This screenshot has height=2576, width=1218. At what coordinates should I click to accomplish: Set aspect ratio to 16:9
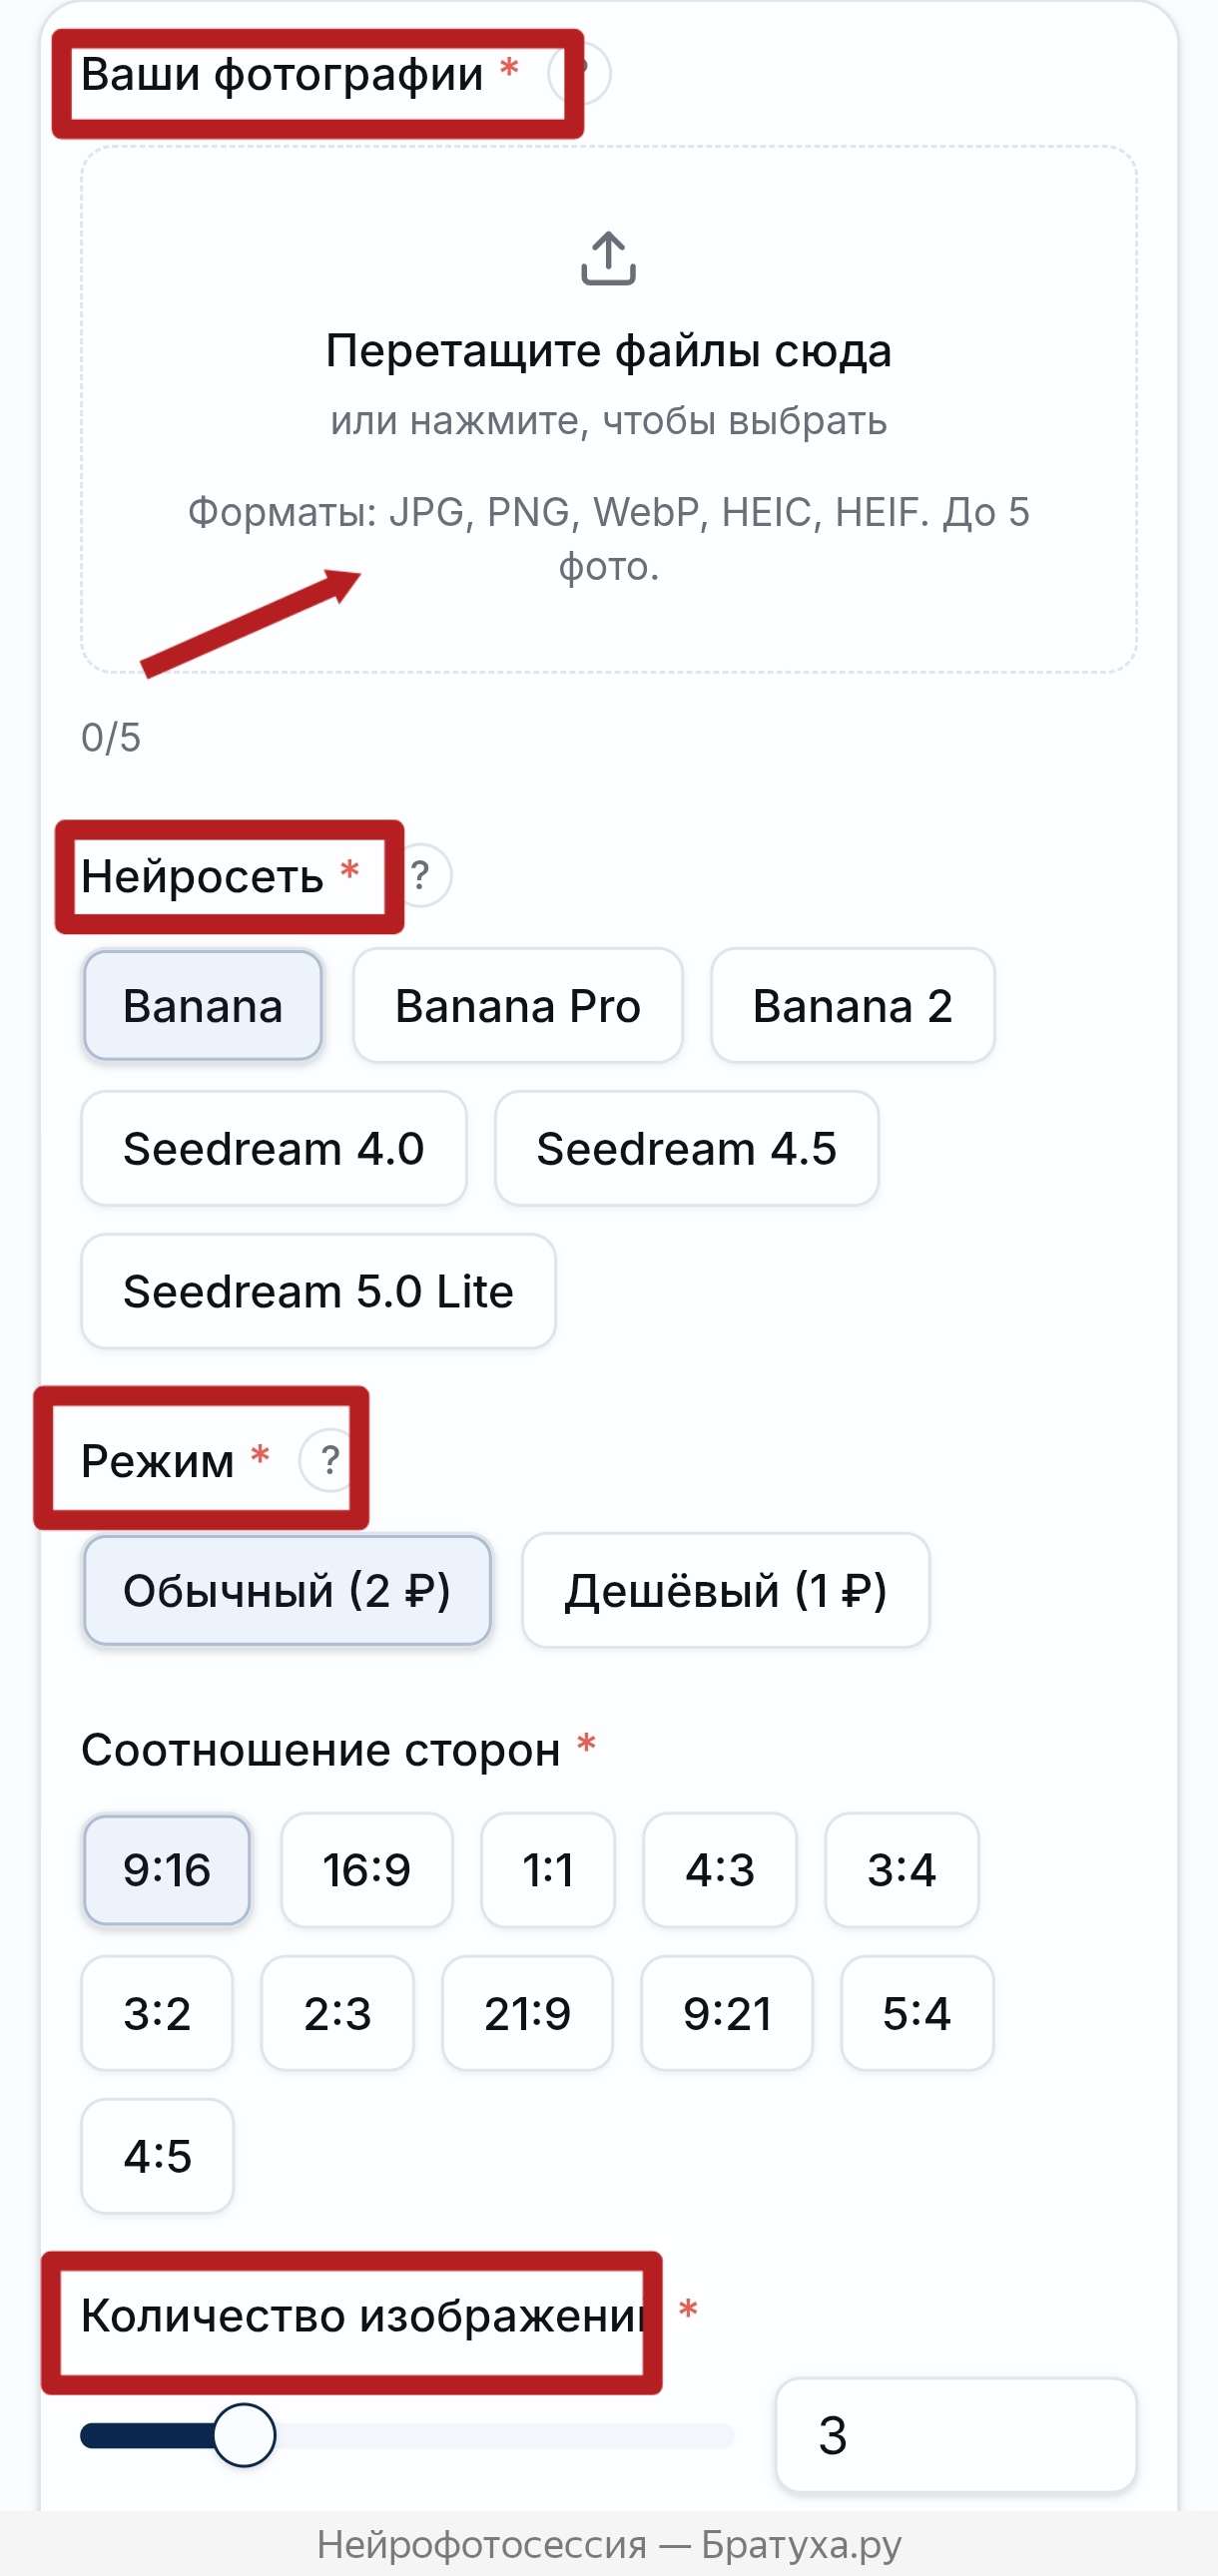[x=366, y=1869]
